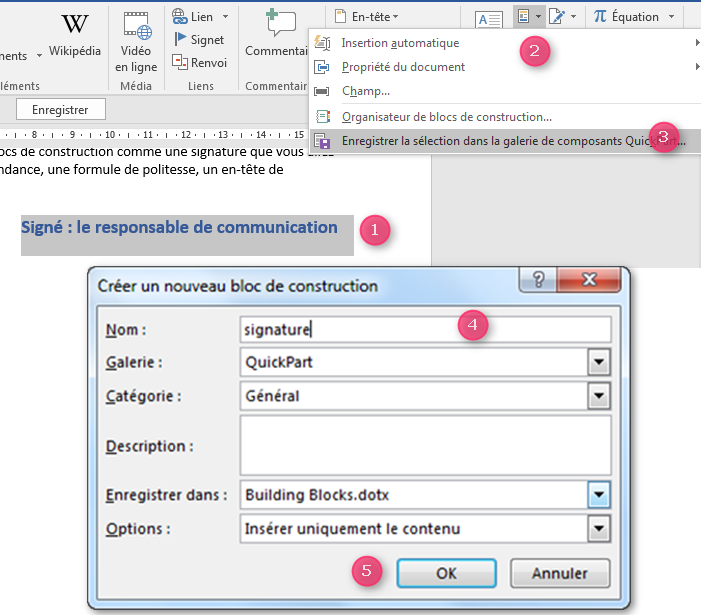Image resolution: width=701 pixels, height=615 pixels.
Task: Insert a text box (Zone de texte)
Action: (x=489, y=20)
